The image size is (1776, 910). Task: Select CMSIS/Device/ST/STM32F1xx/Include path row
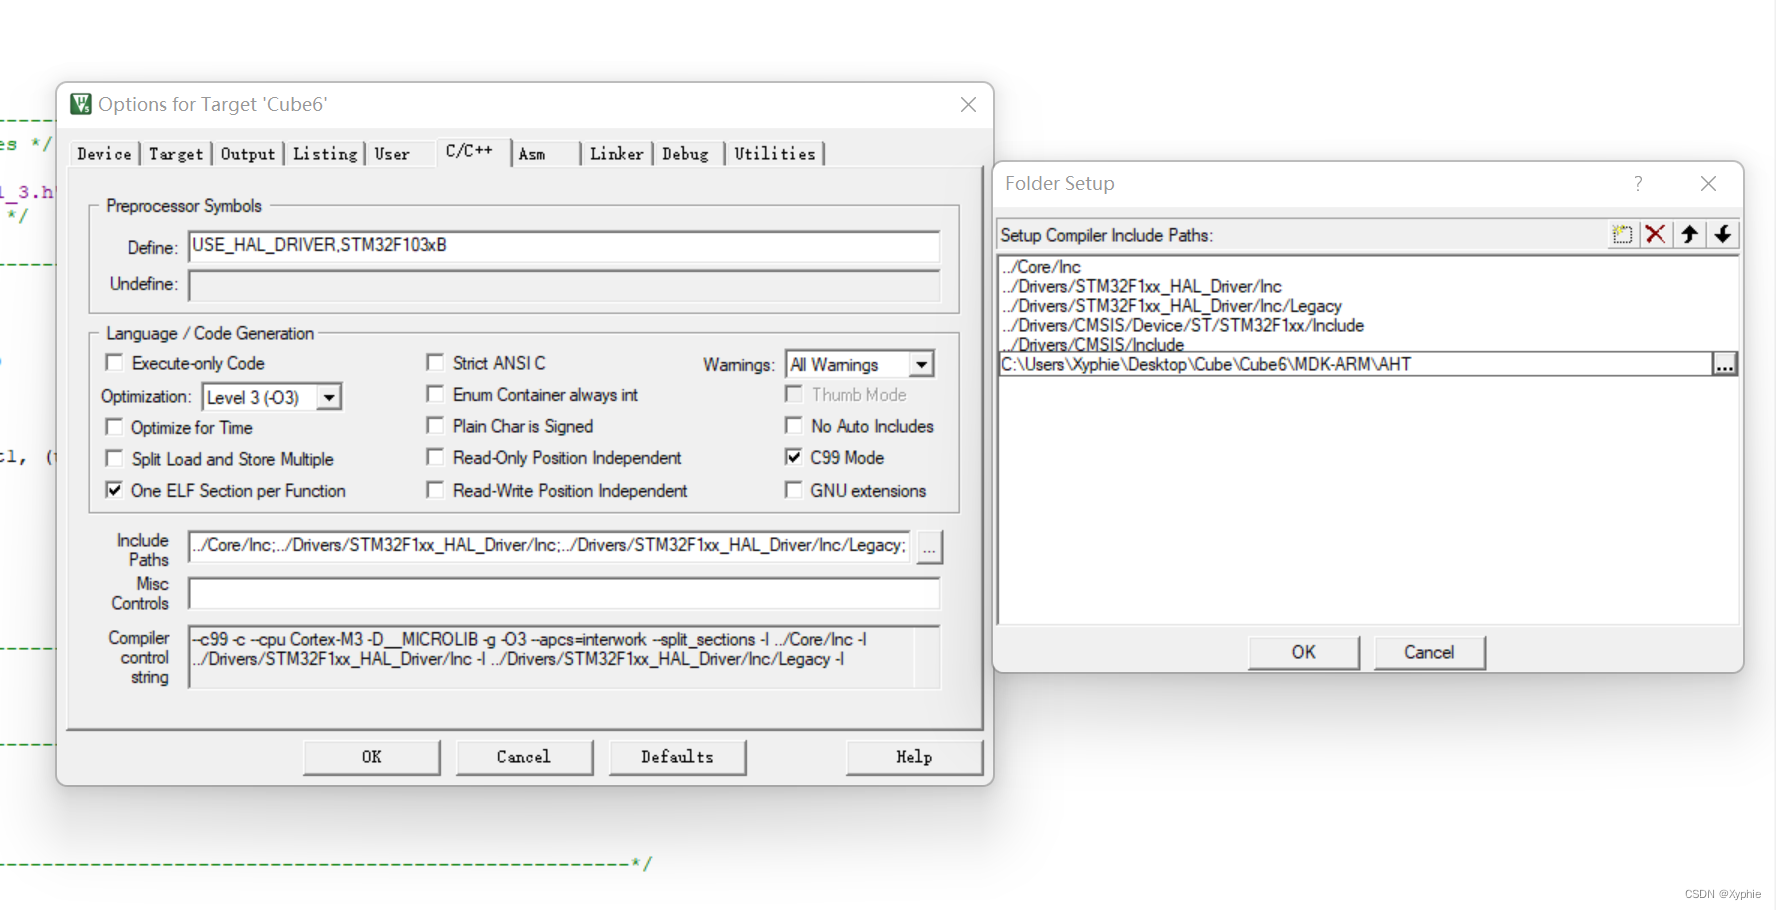tap(1368, 325)
